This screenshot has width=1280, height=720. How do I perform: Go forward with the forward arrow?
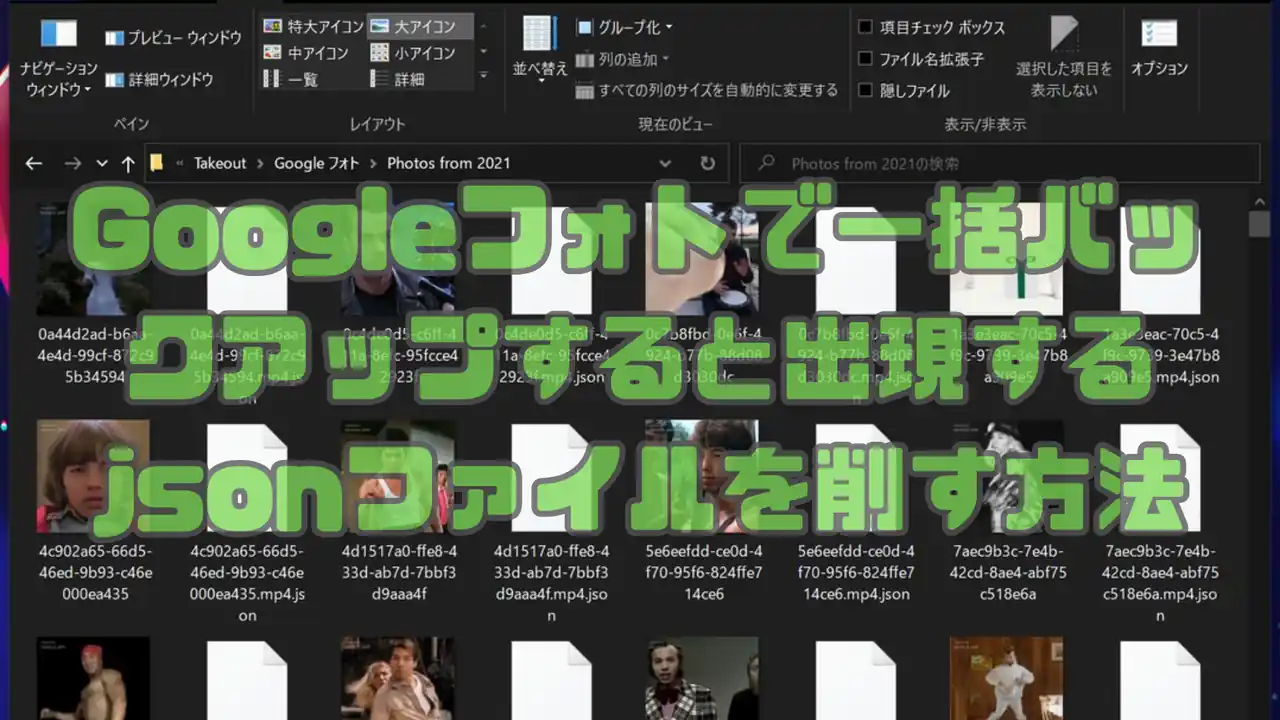pyautogui.click(x=72, y=163)
